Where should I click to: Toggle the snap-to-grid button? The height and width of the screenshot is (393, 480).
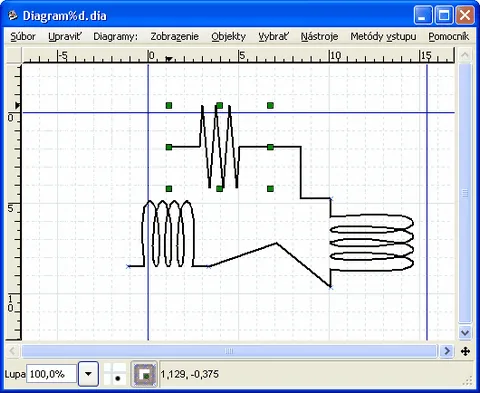pyautogui.click(x=115, y=374)
